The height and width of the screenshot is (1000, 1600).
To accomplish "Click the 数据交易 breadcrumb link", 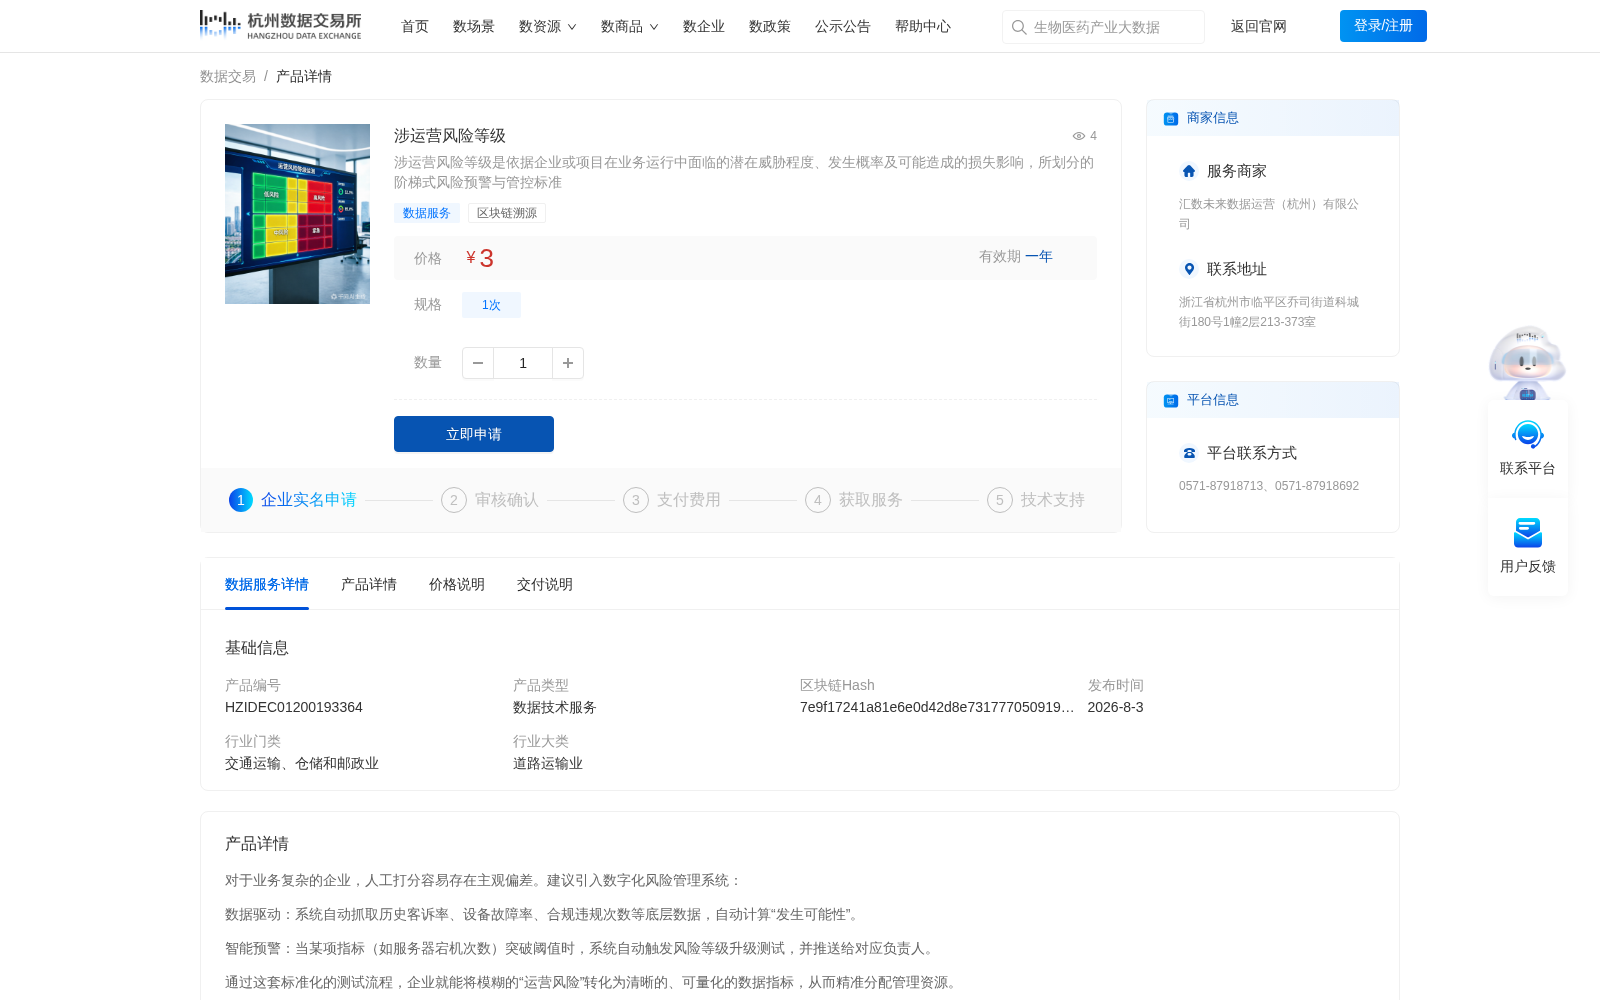I will 228,76.
